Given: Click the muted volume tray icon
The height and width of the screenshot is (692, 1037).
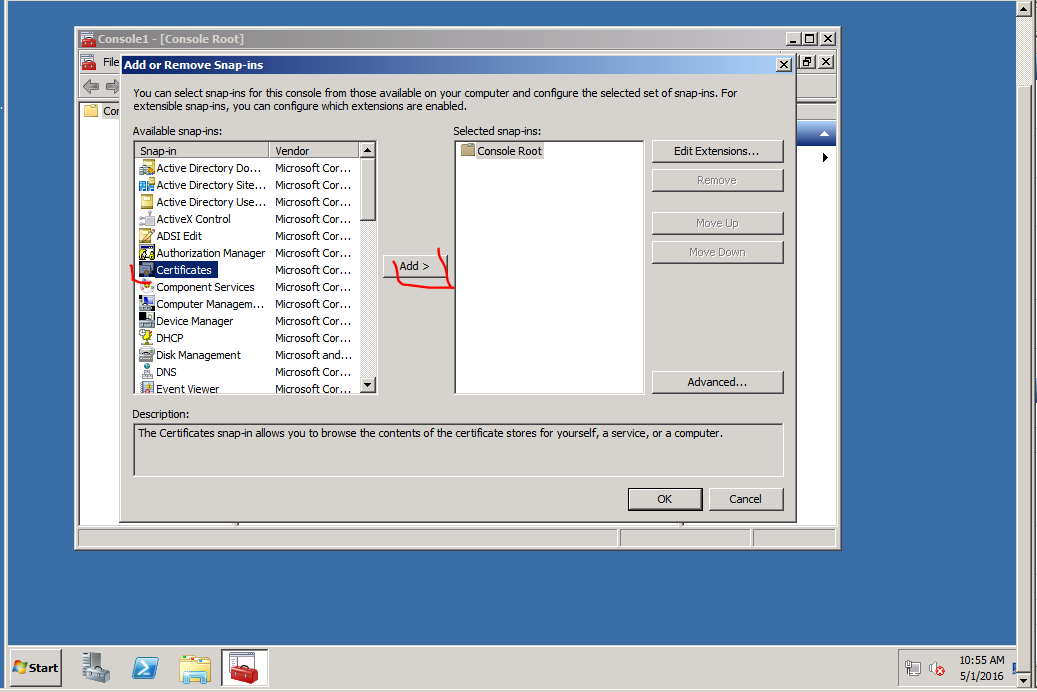Looking at the screenshot, I should tap(936, 668).
